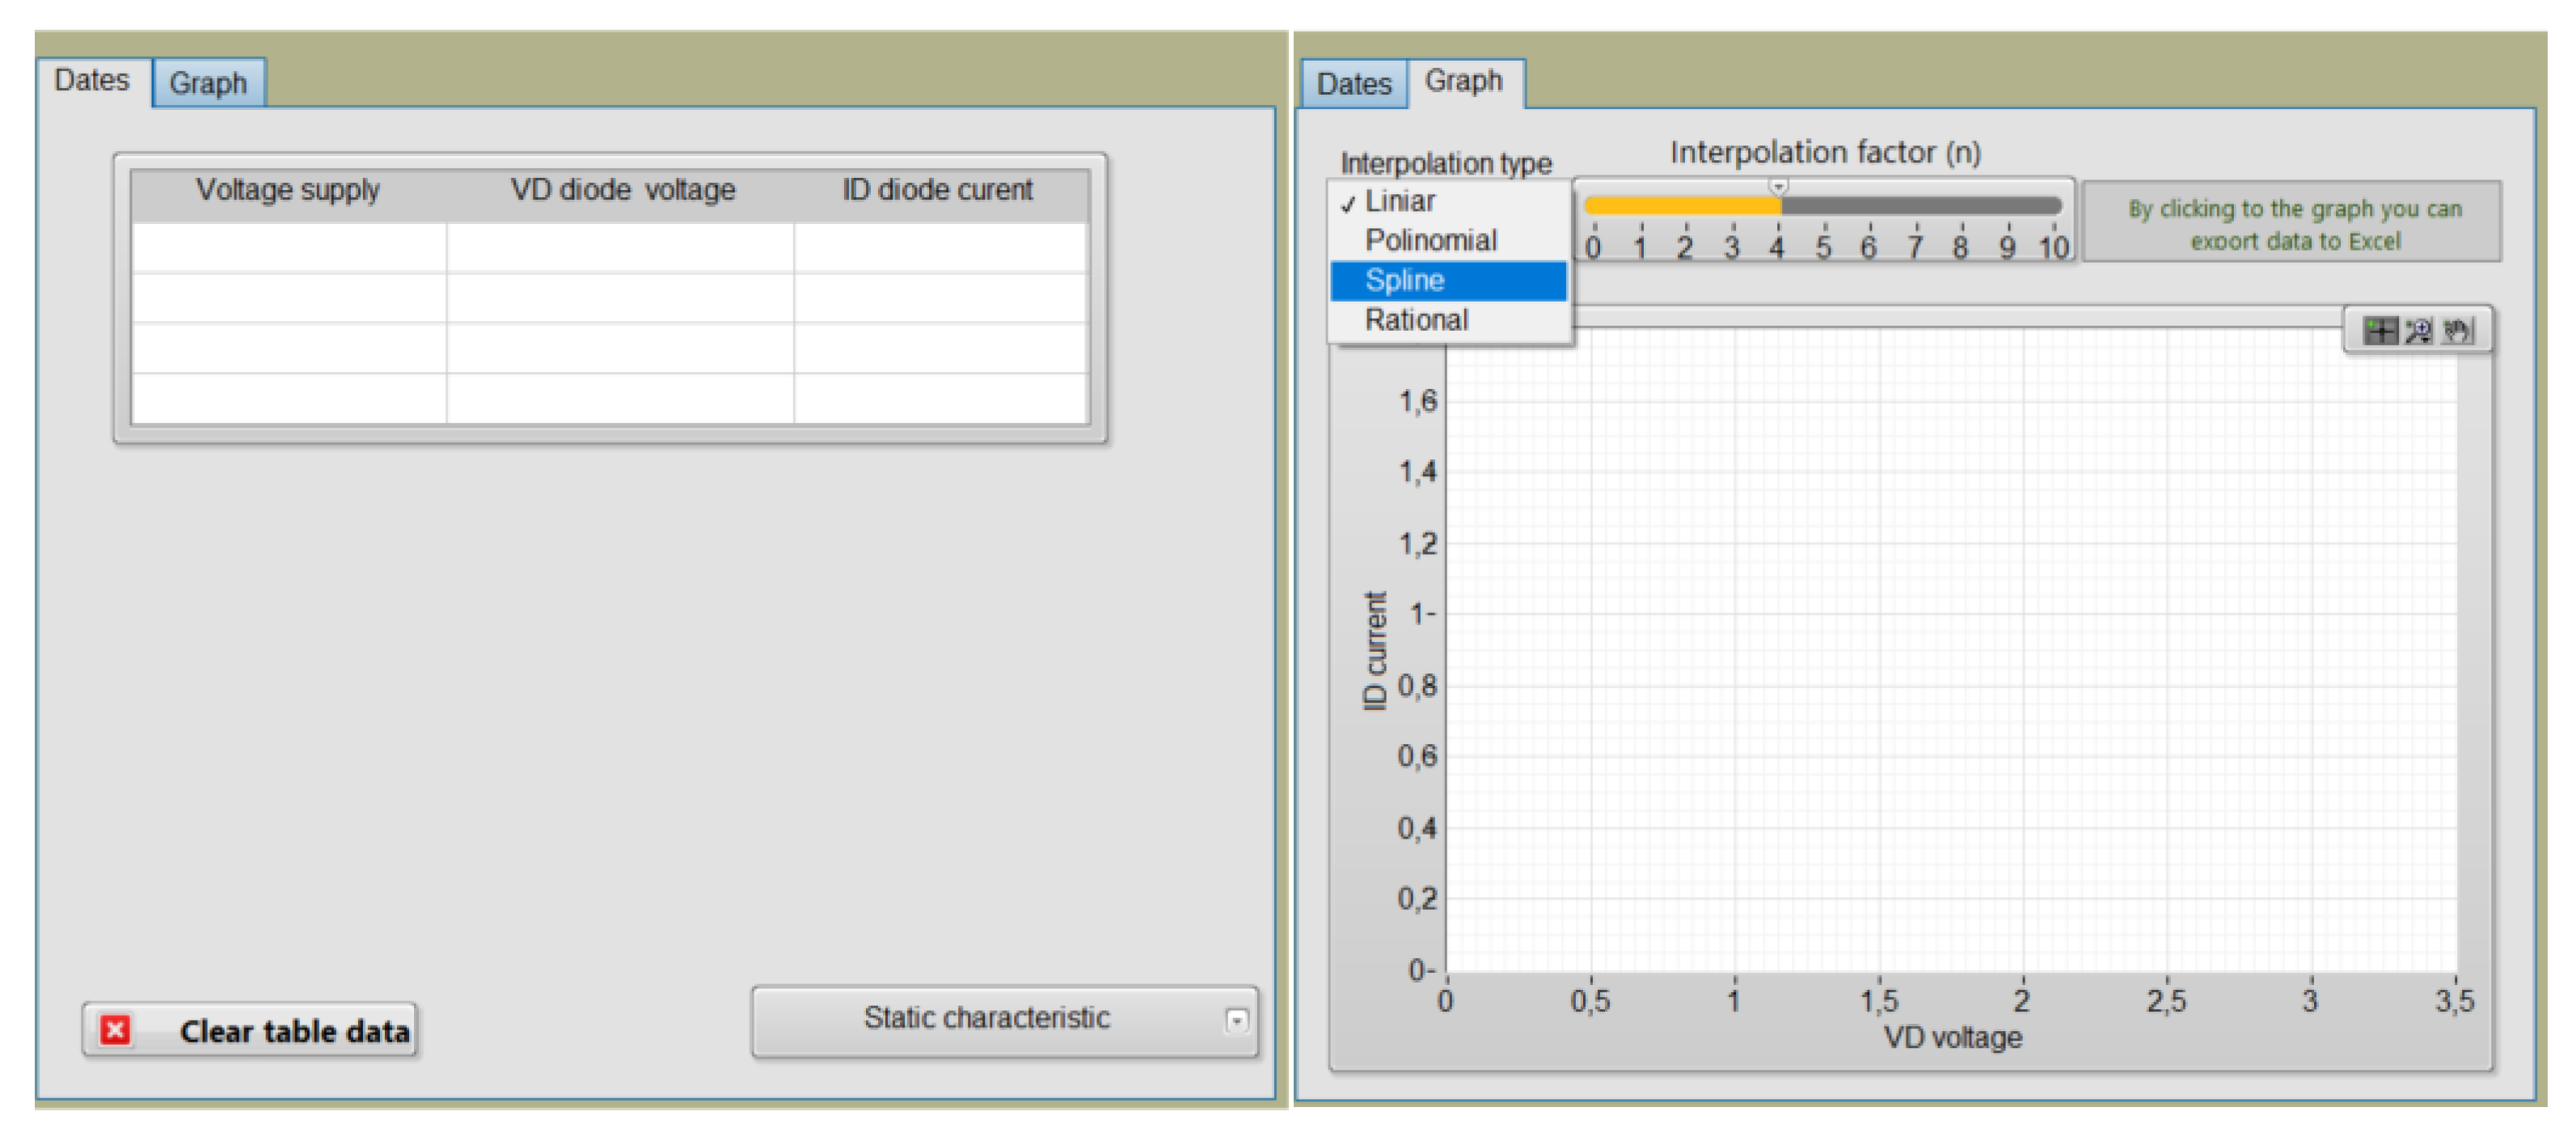Image resolution: width=2576 pixels, height=1137 pixels.
Task: Select Polinomial interpolation type
Action: 1430,241
